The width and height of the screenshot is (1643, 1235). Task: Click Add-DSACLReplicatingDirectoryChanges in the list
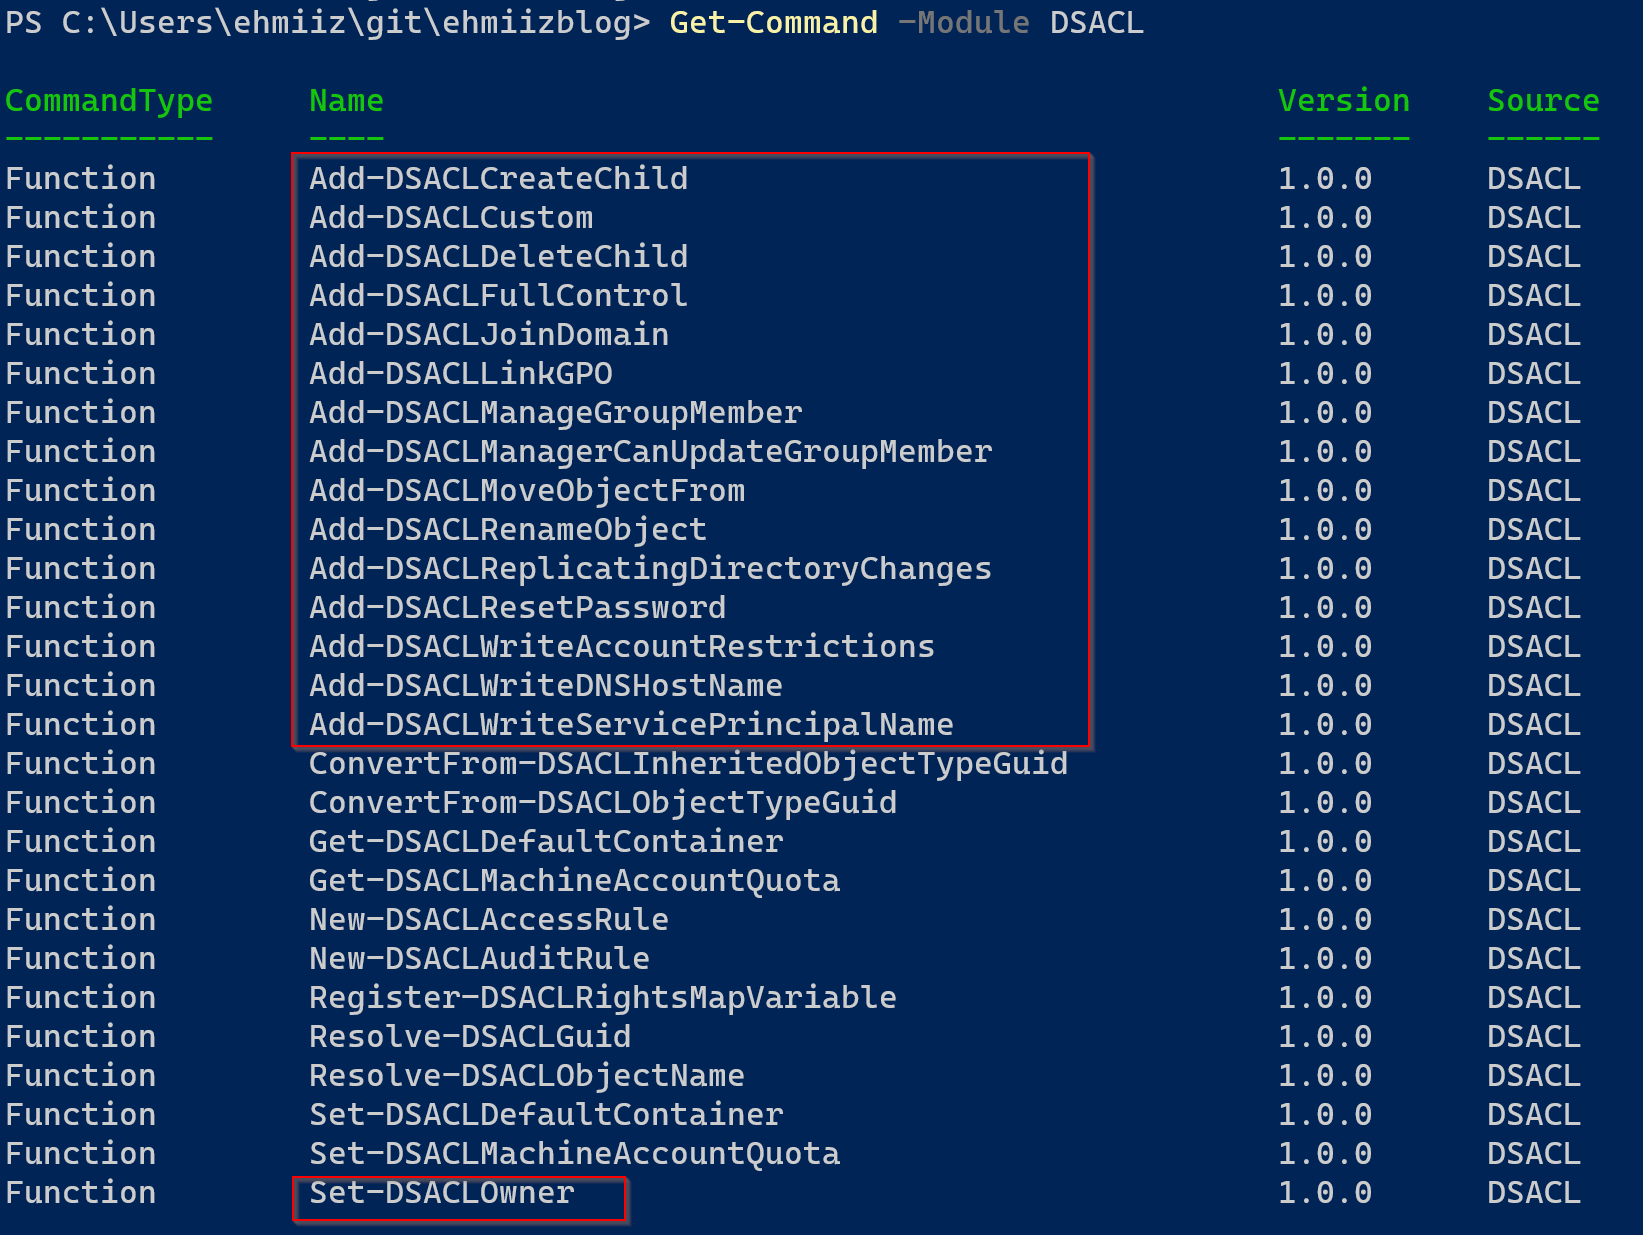click(x=650, y=569)
